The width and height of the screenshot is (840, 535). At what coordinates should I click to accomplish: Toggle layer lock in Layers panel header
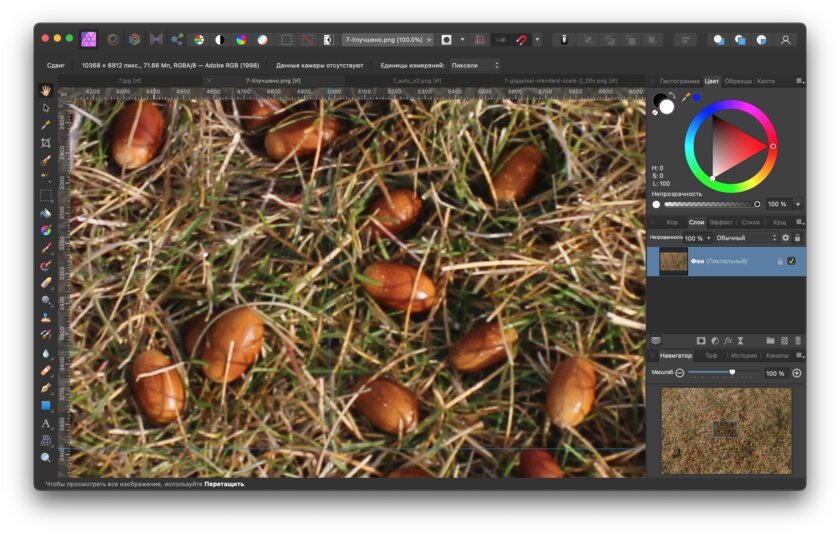pos(797,238)
